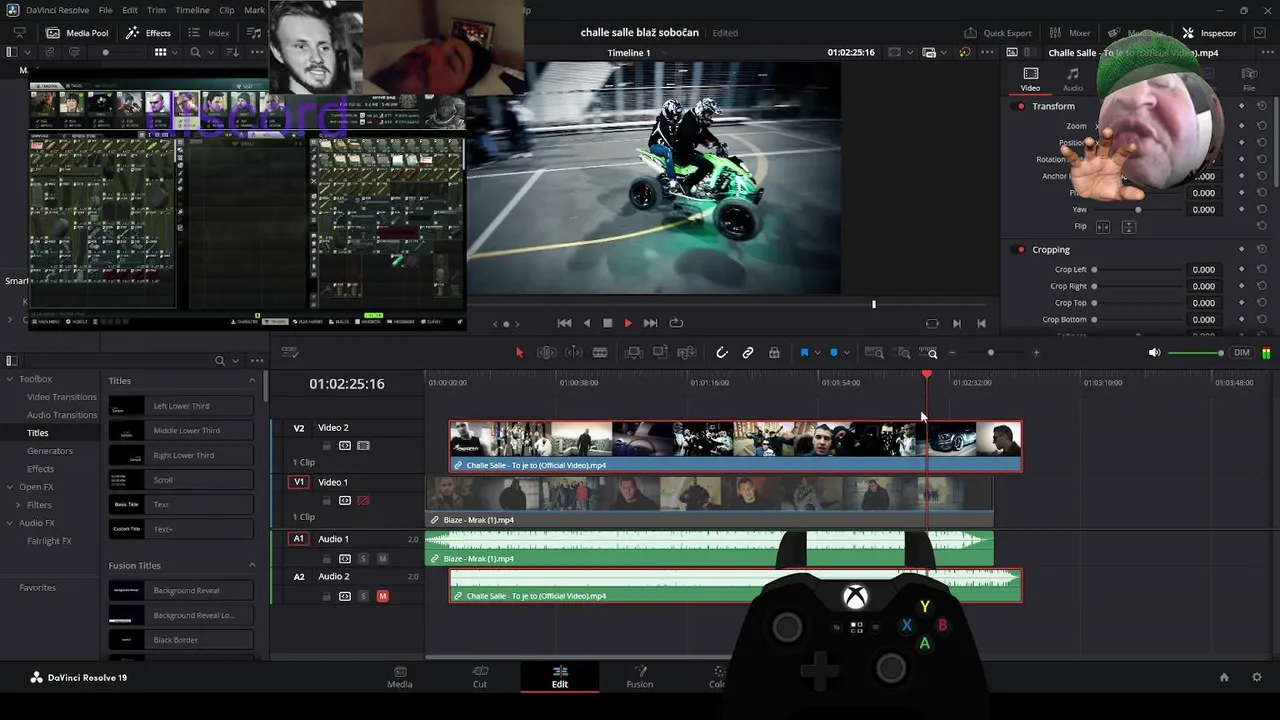Switch to the Fusion page
The image size is (1280, 720).
tap(640, 677)
